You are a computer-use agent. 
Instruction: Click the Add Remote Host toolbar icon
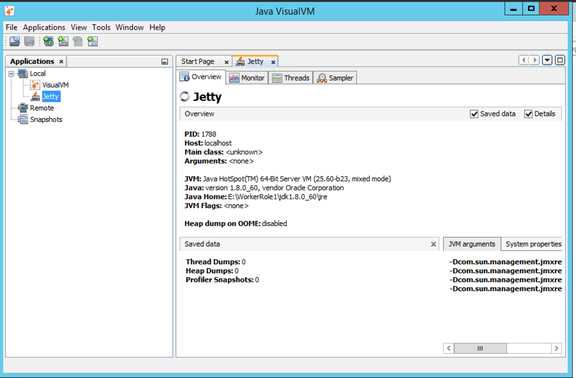tap(48, 41)
